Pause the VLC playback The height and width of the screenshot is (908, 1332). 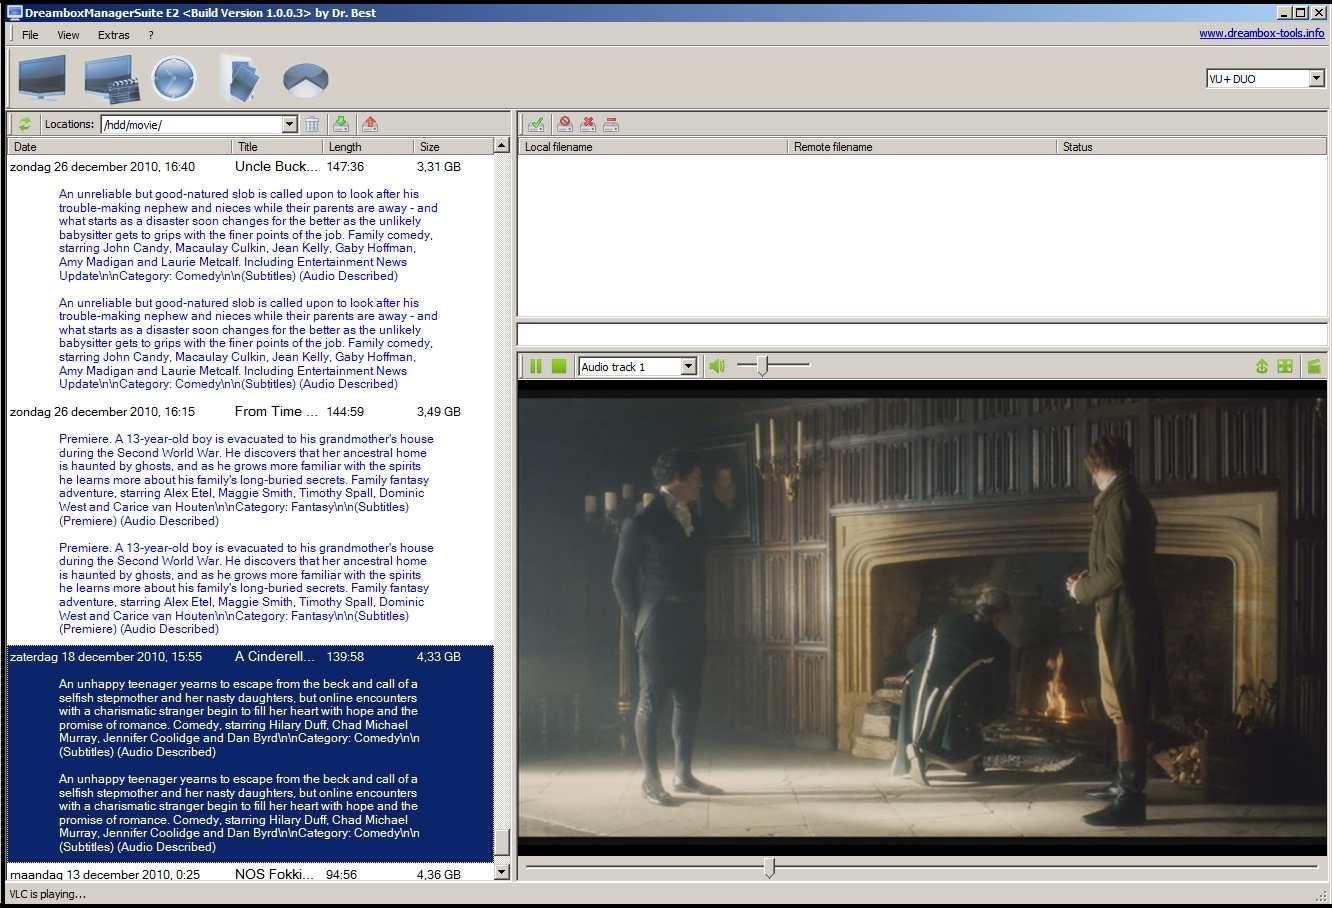point(536,367)
